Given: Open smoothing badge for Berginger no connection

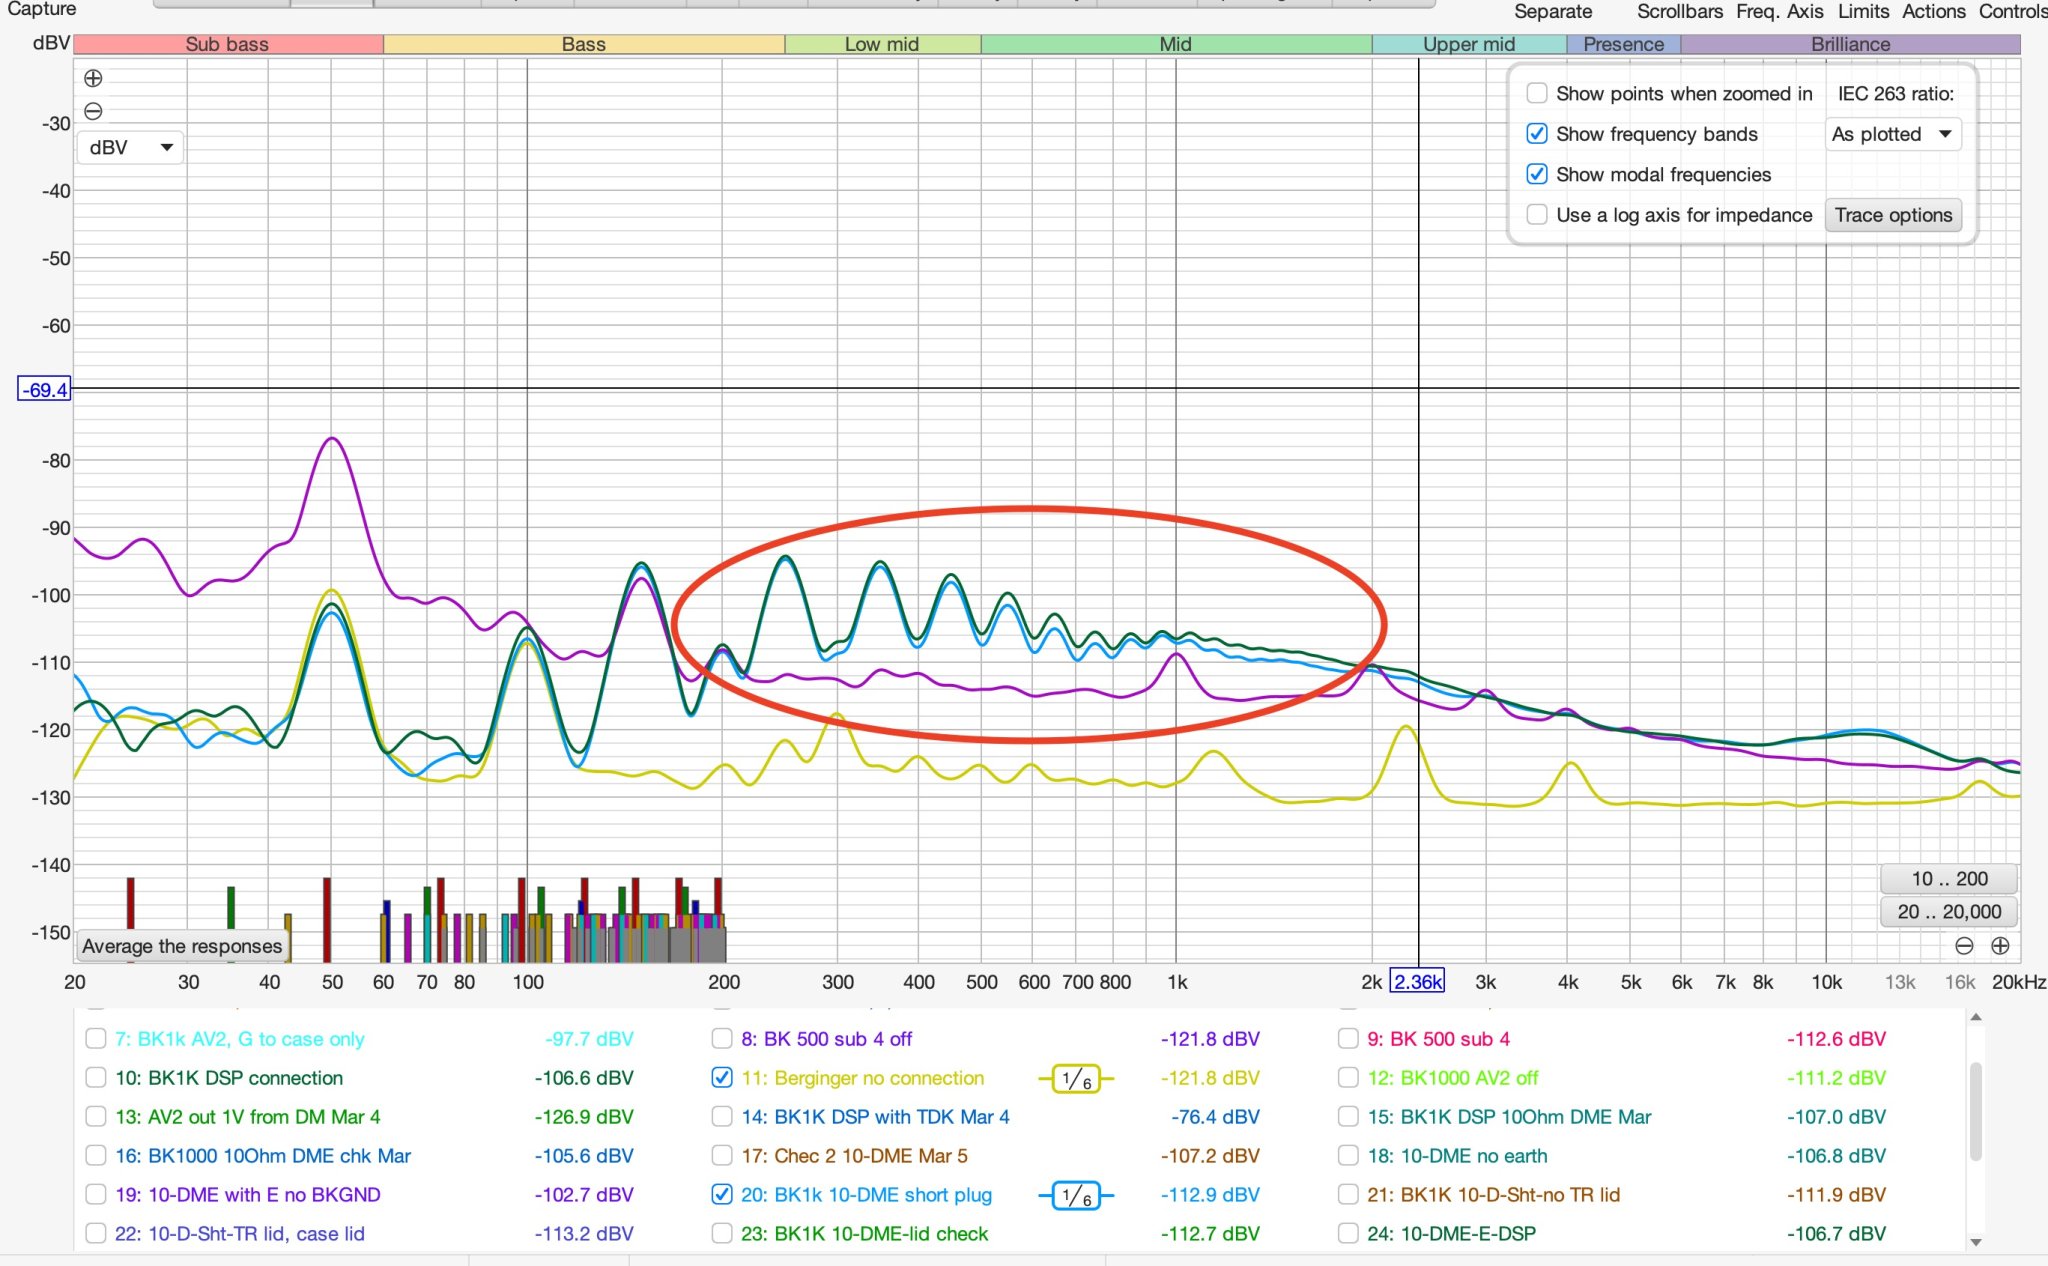Looking at the screenshot, I should click(x=1076, y=1079).
